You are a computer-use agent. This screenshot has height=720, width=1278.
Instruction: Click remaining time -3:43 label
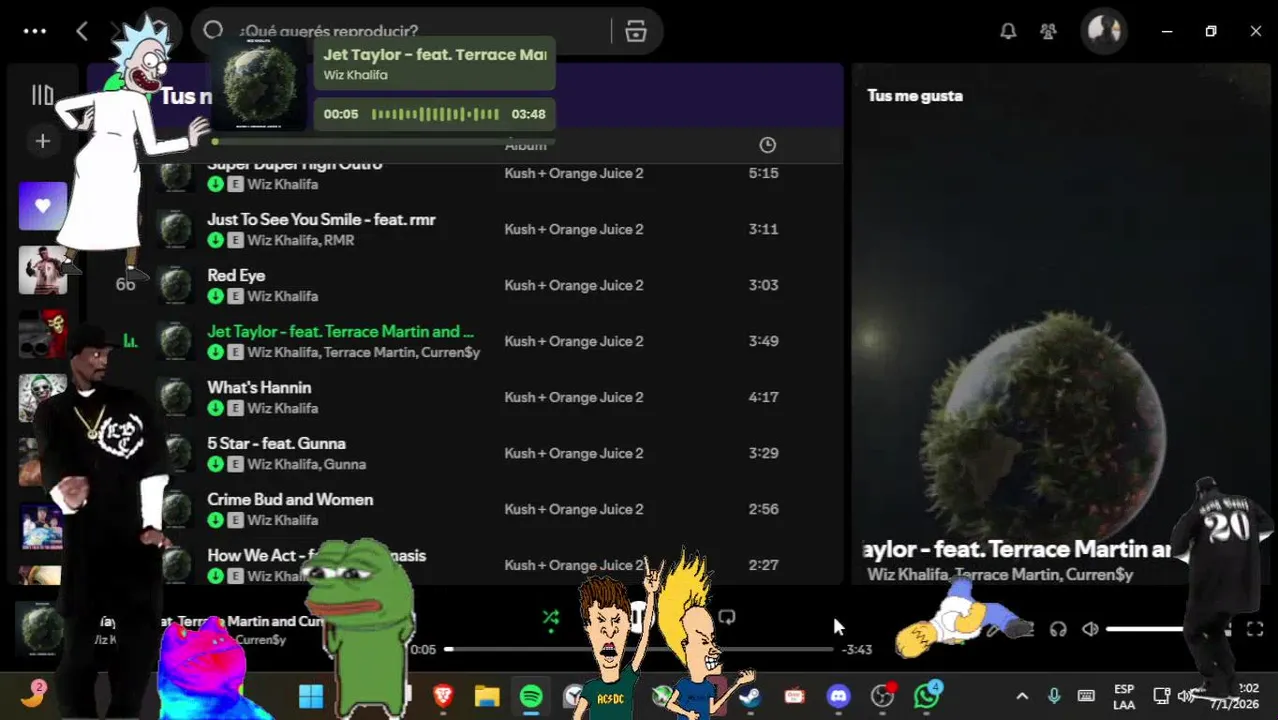tap(857, 649)
